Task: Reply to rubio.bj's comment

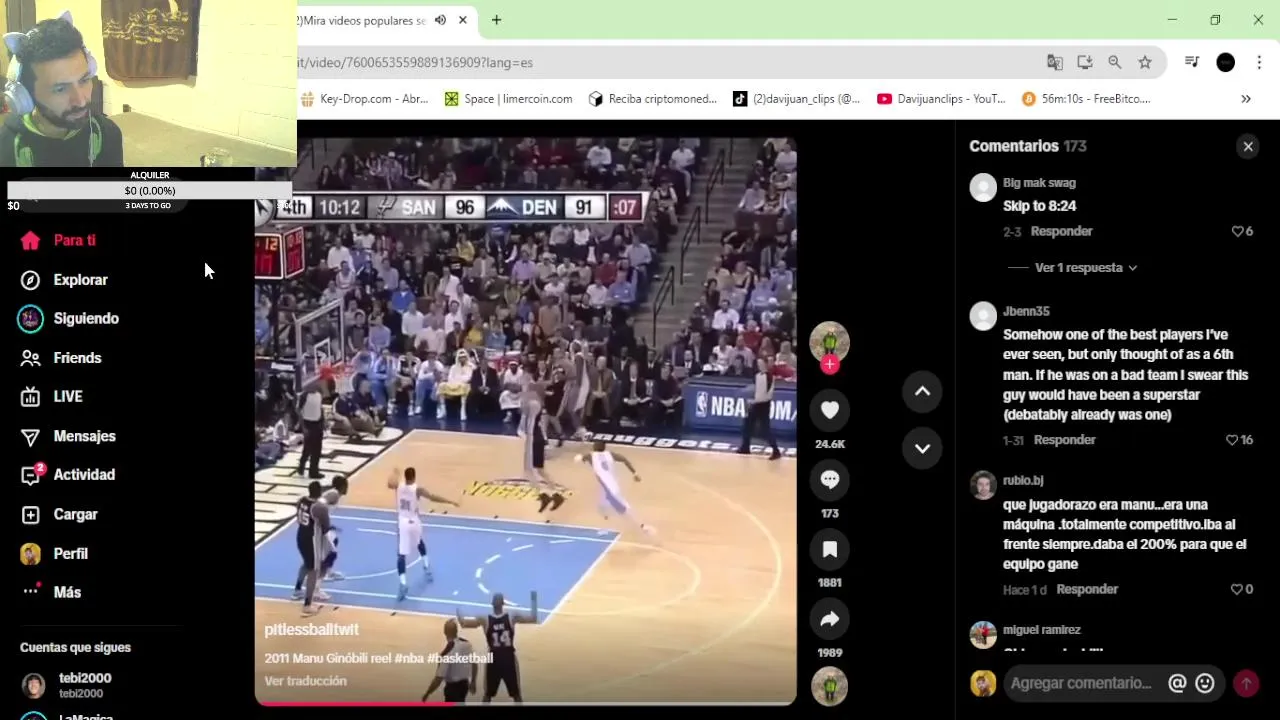Action: tap(1087, 589)
